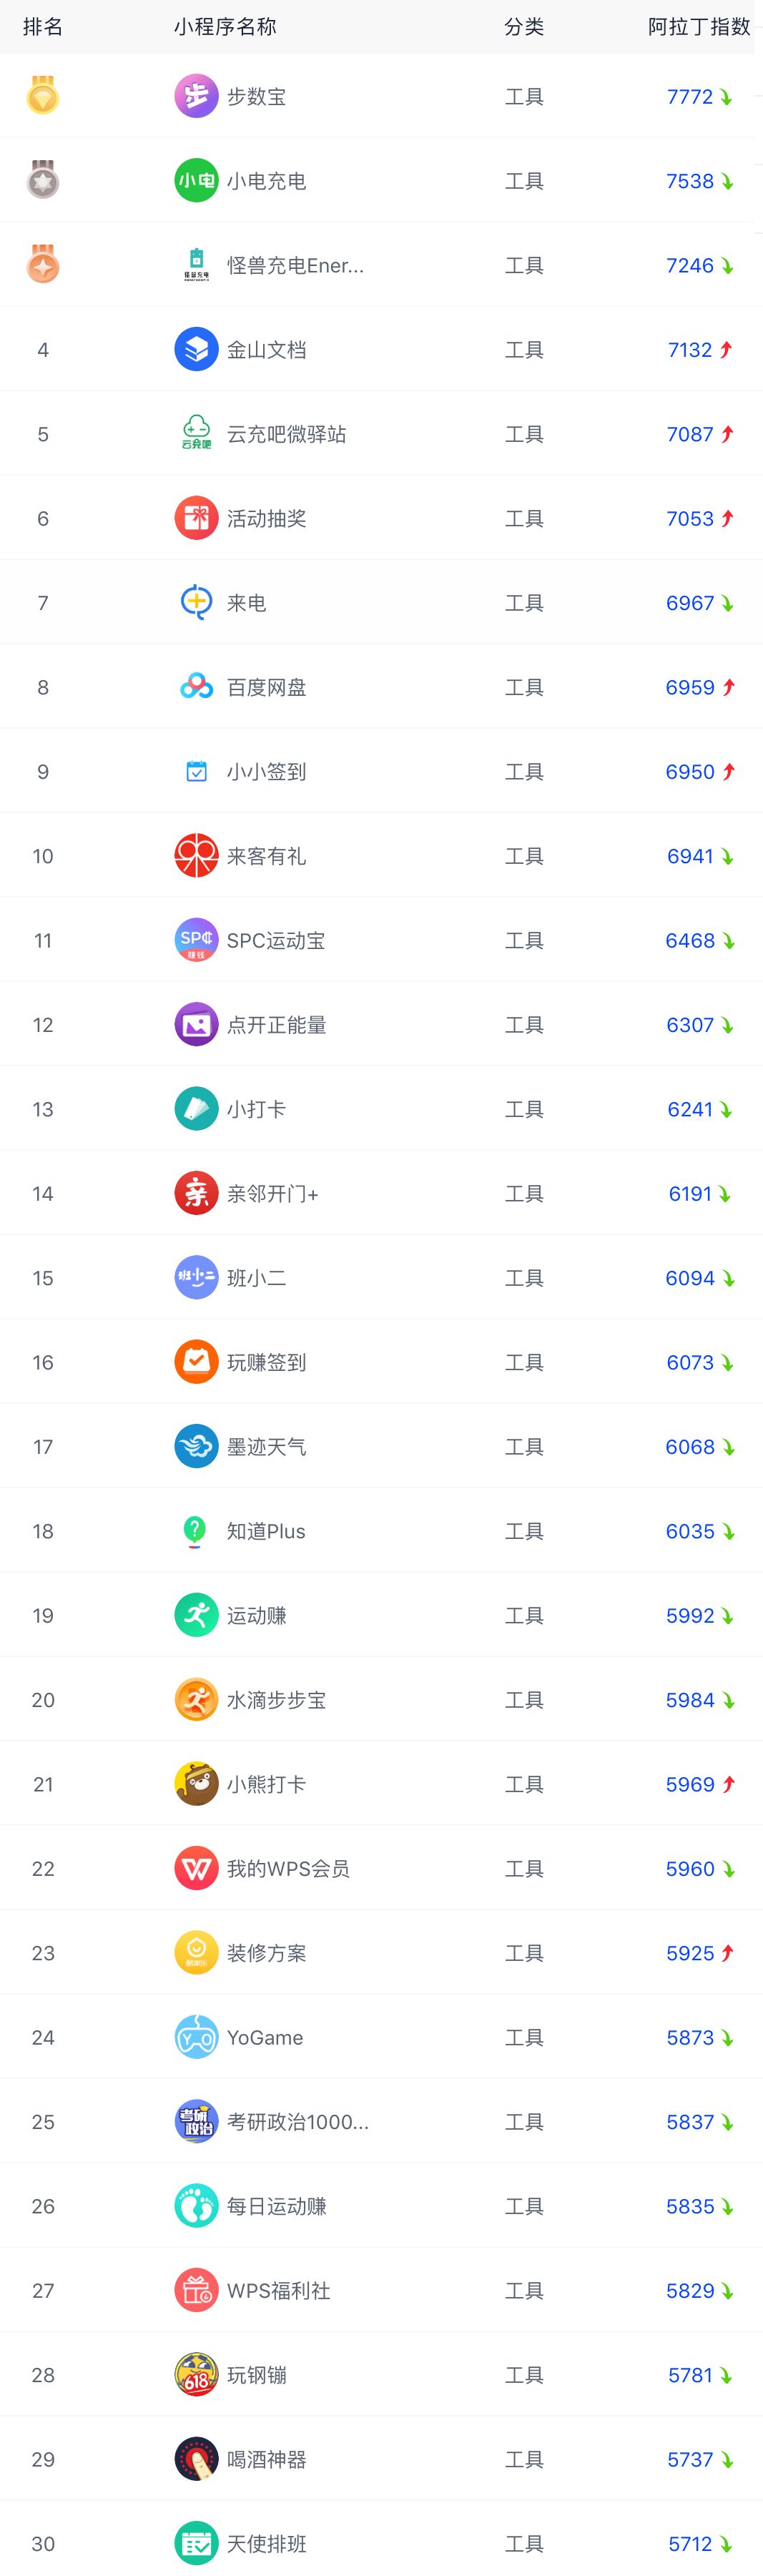
Task: Click the silver second-place medal
Action: (x=42, y=179)
